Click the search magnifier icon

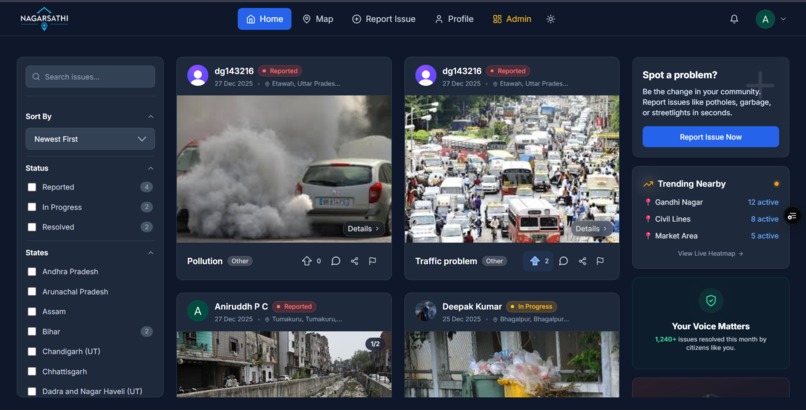click(36, 77)
